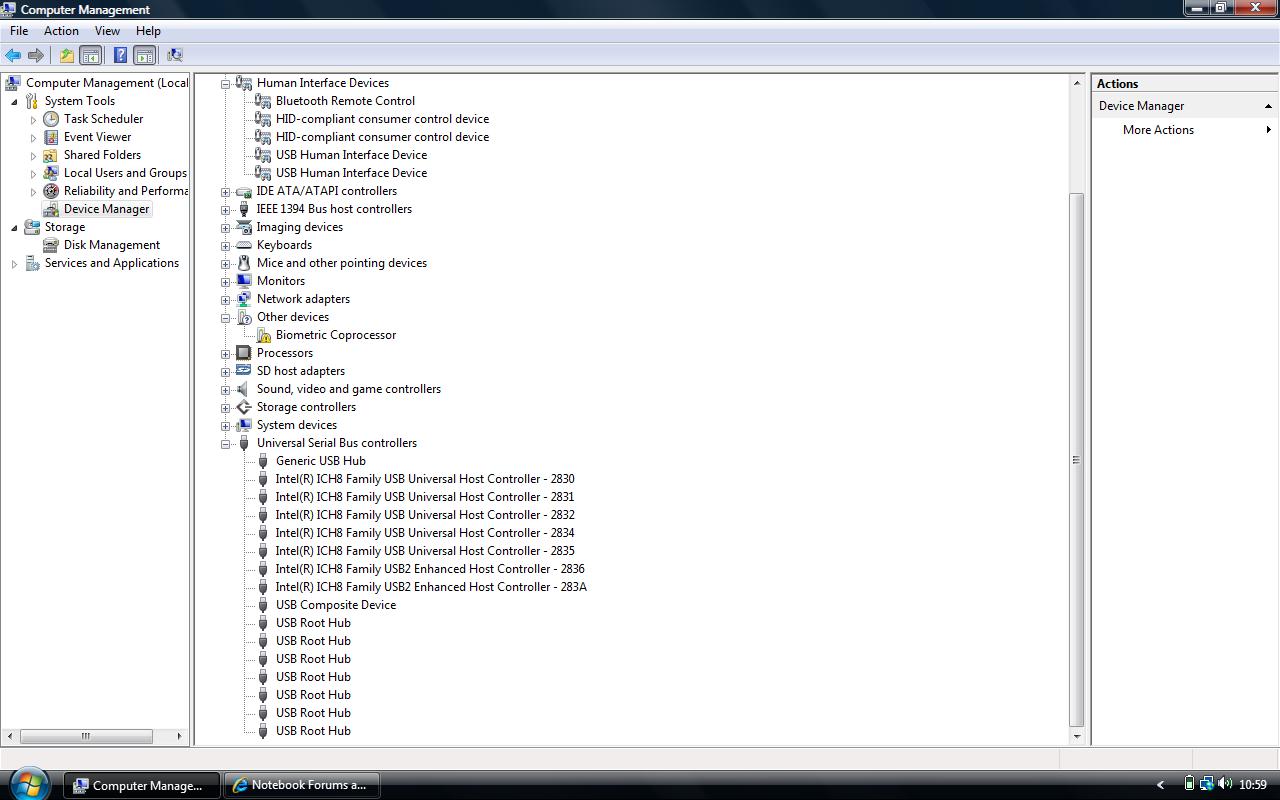The image size is (1280, 800).
Task: Click the Mice and other pointing devices icon
Action: click(244, 263)
